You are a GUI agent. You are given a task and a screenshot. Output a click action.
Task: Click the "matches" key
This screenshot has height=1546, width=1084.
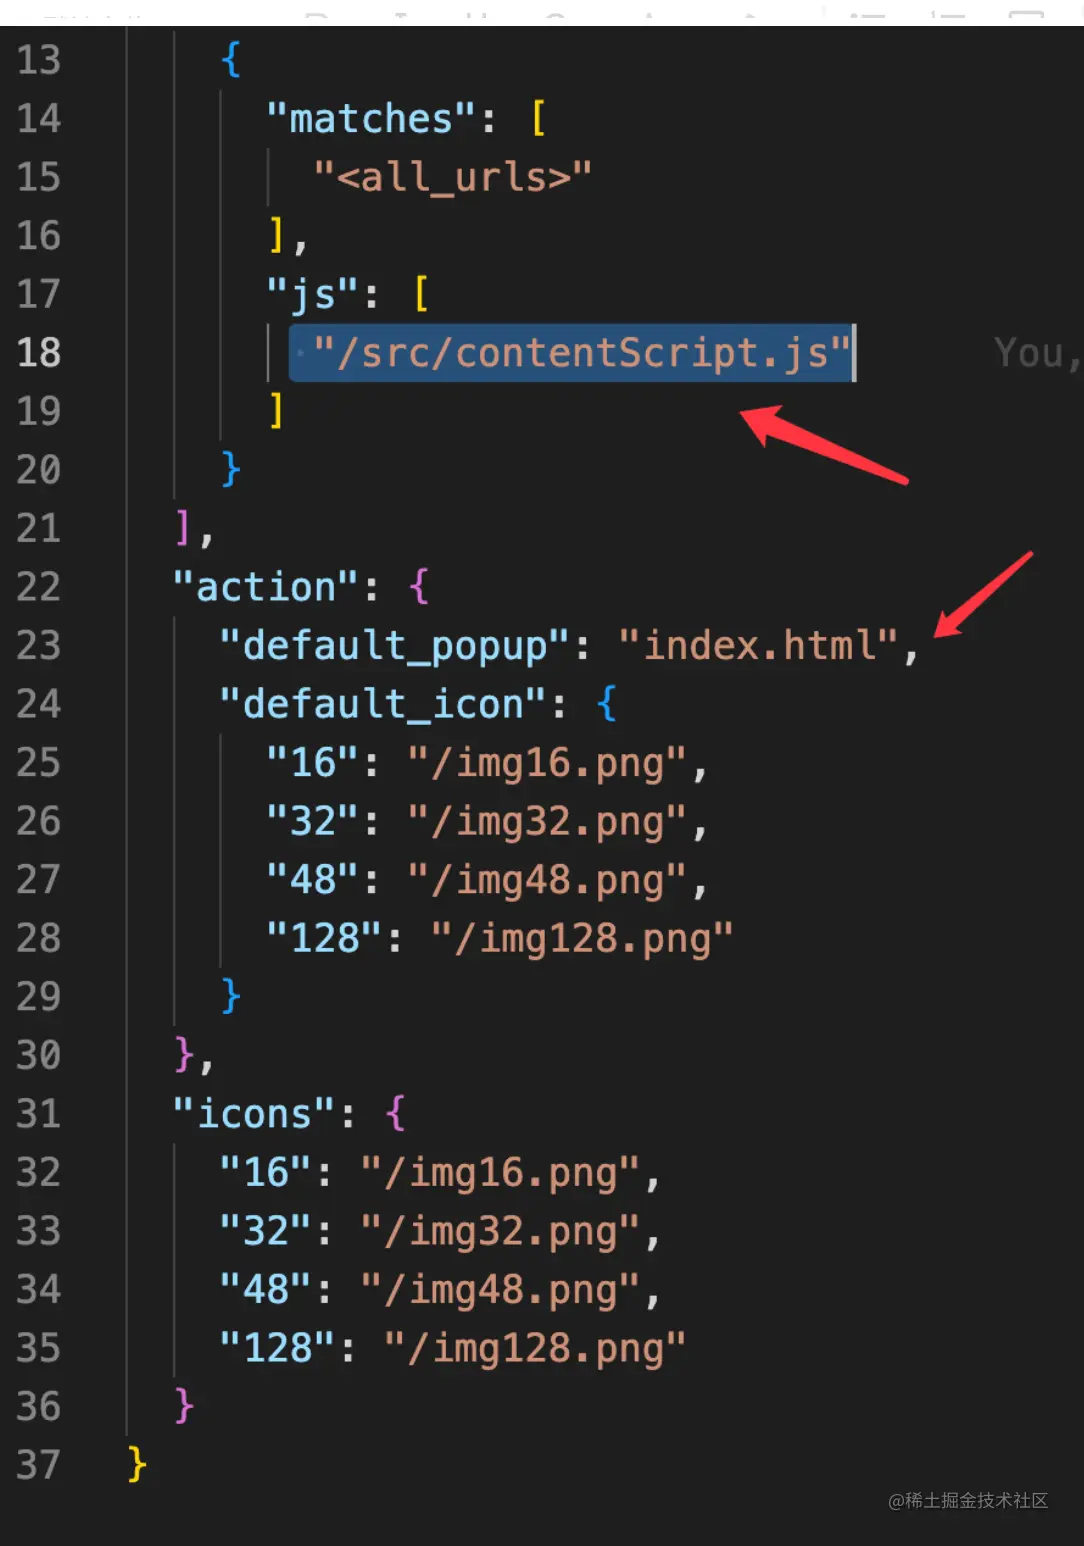point(370,119)
